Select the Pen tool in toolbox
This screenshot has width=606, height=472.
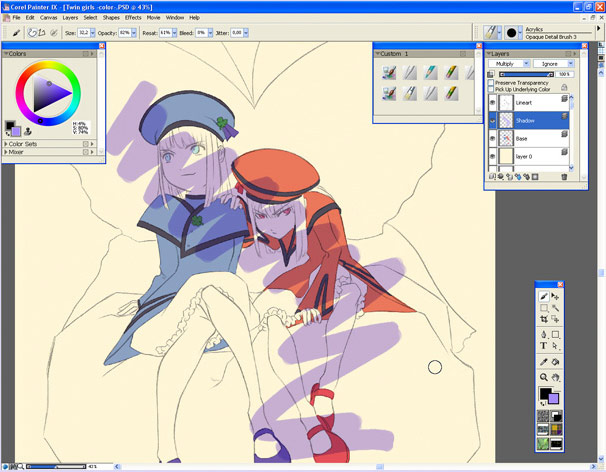point(544,334)
